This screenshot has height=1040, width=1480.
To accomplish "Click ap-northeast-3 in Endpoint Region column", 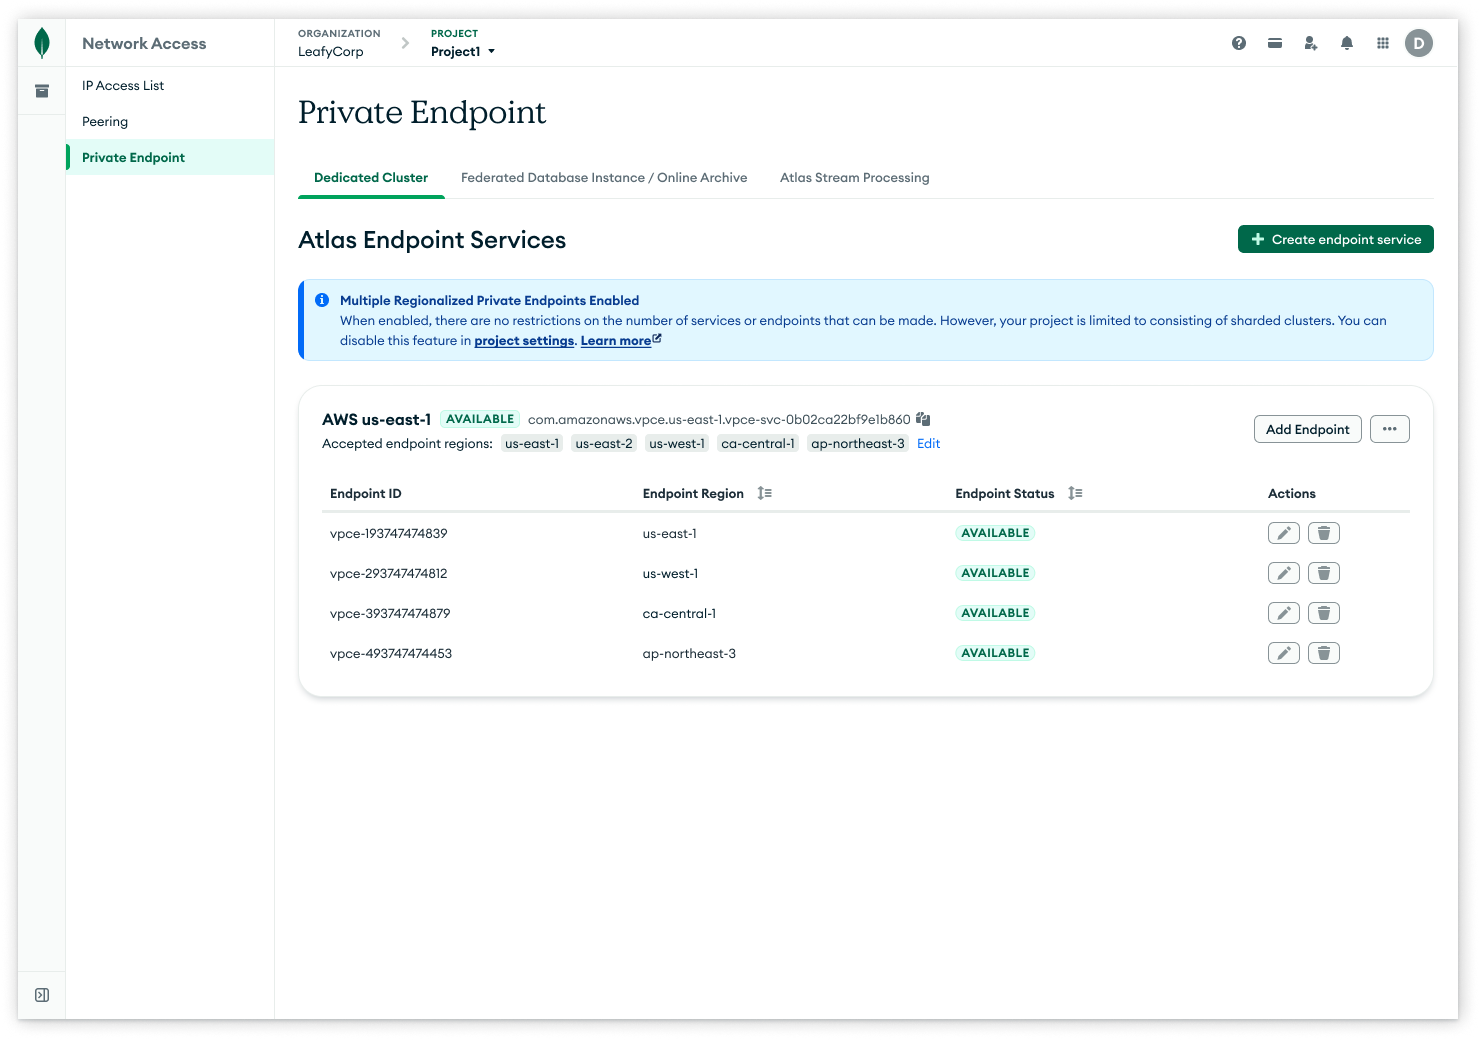I will click(689, 653).
